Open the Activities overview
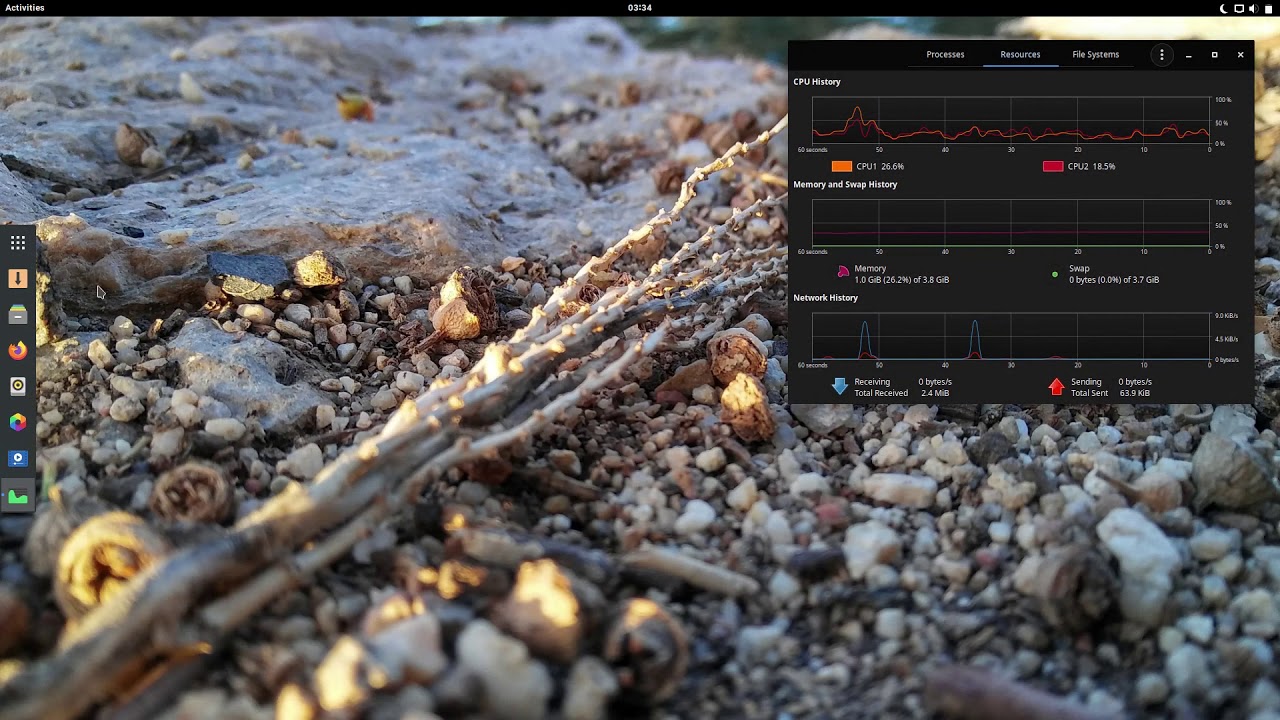This screenshot has width=1280, height=720. tap(25, 8)
